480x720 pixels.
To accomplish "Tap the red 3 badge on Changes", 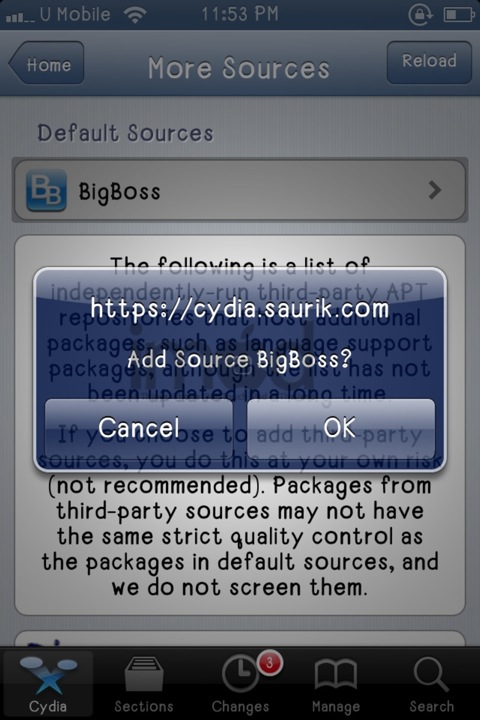I will 270,663.
